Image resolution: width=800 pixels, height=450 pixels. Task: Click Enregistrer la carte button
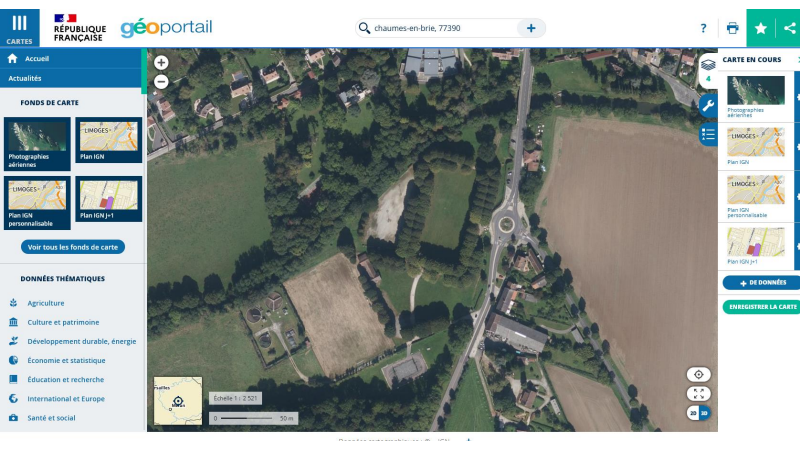(x=762, y=307)
